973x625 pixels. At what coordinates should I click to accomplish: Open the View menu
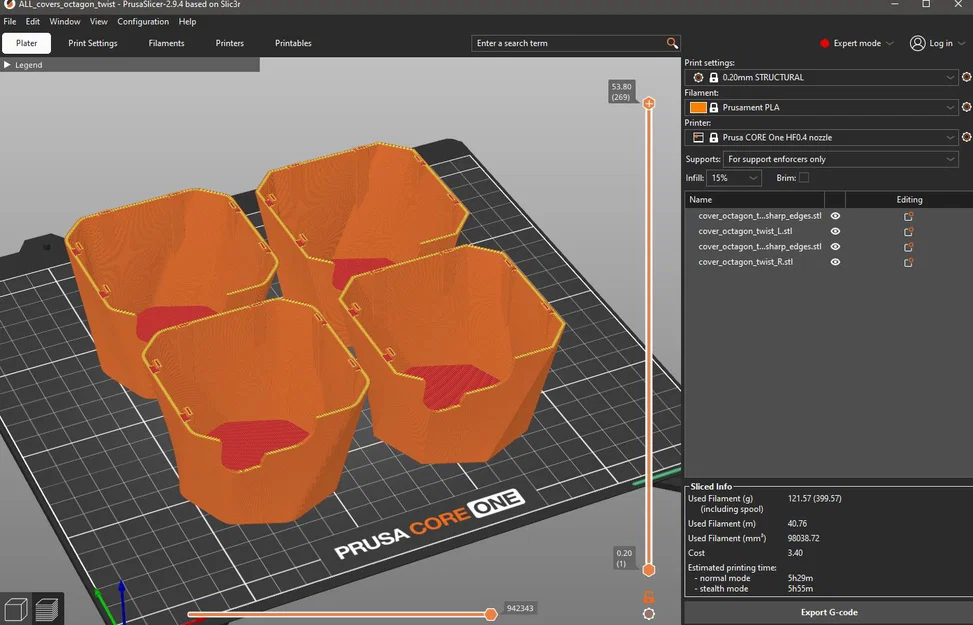(x=99, y=22)
